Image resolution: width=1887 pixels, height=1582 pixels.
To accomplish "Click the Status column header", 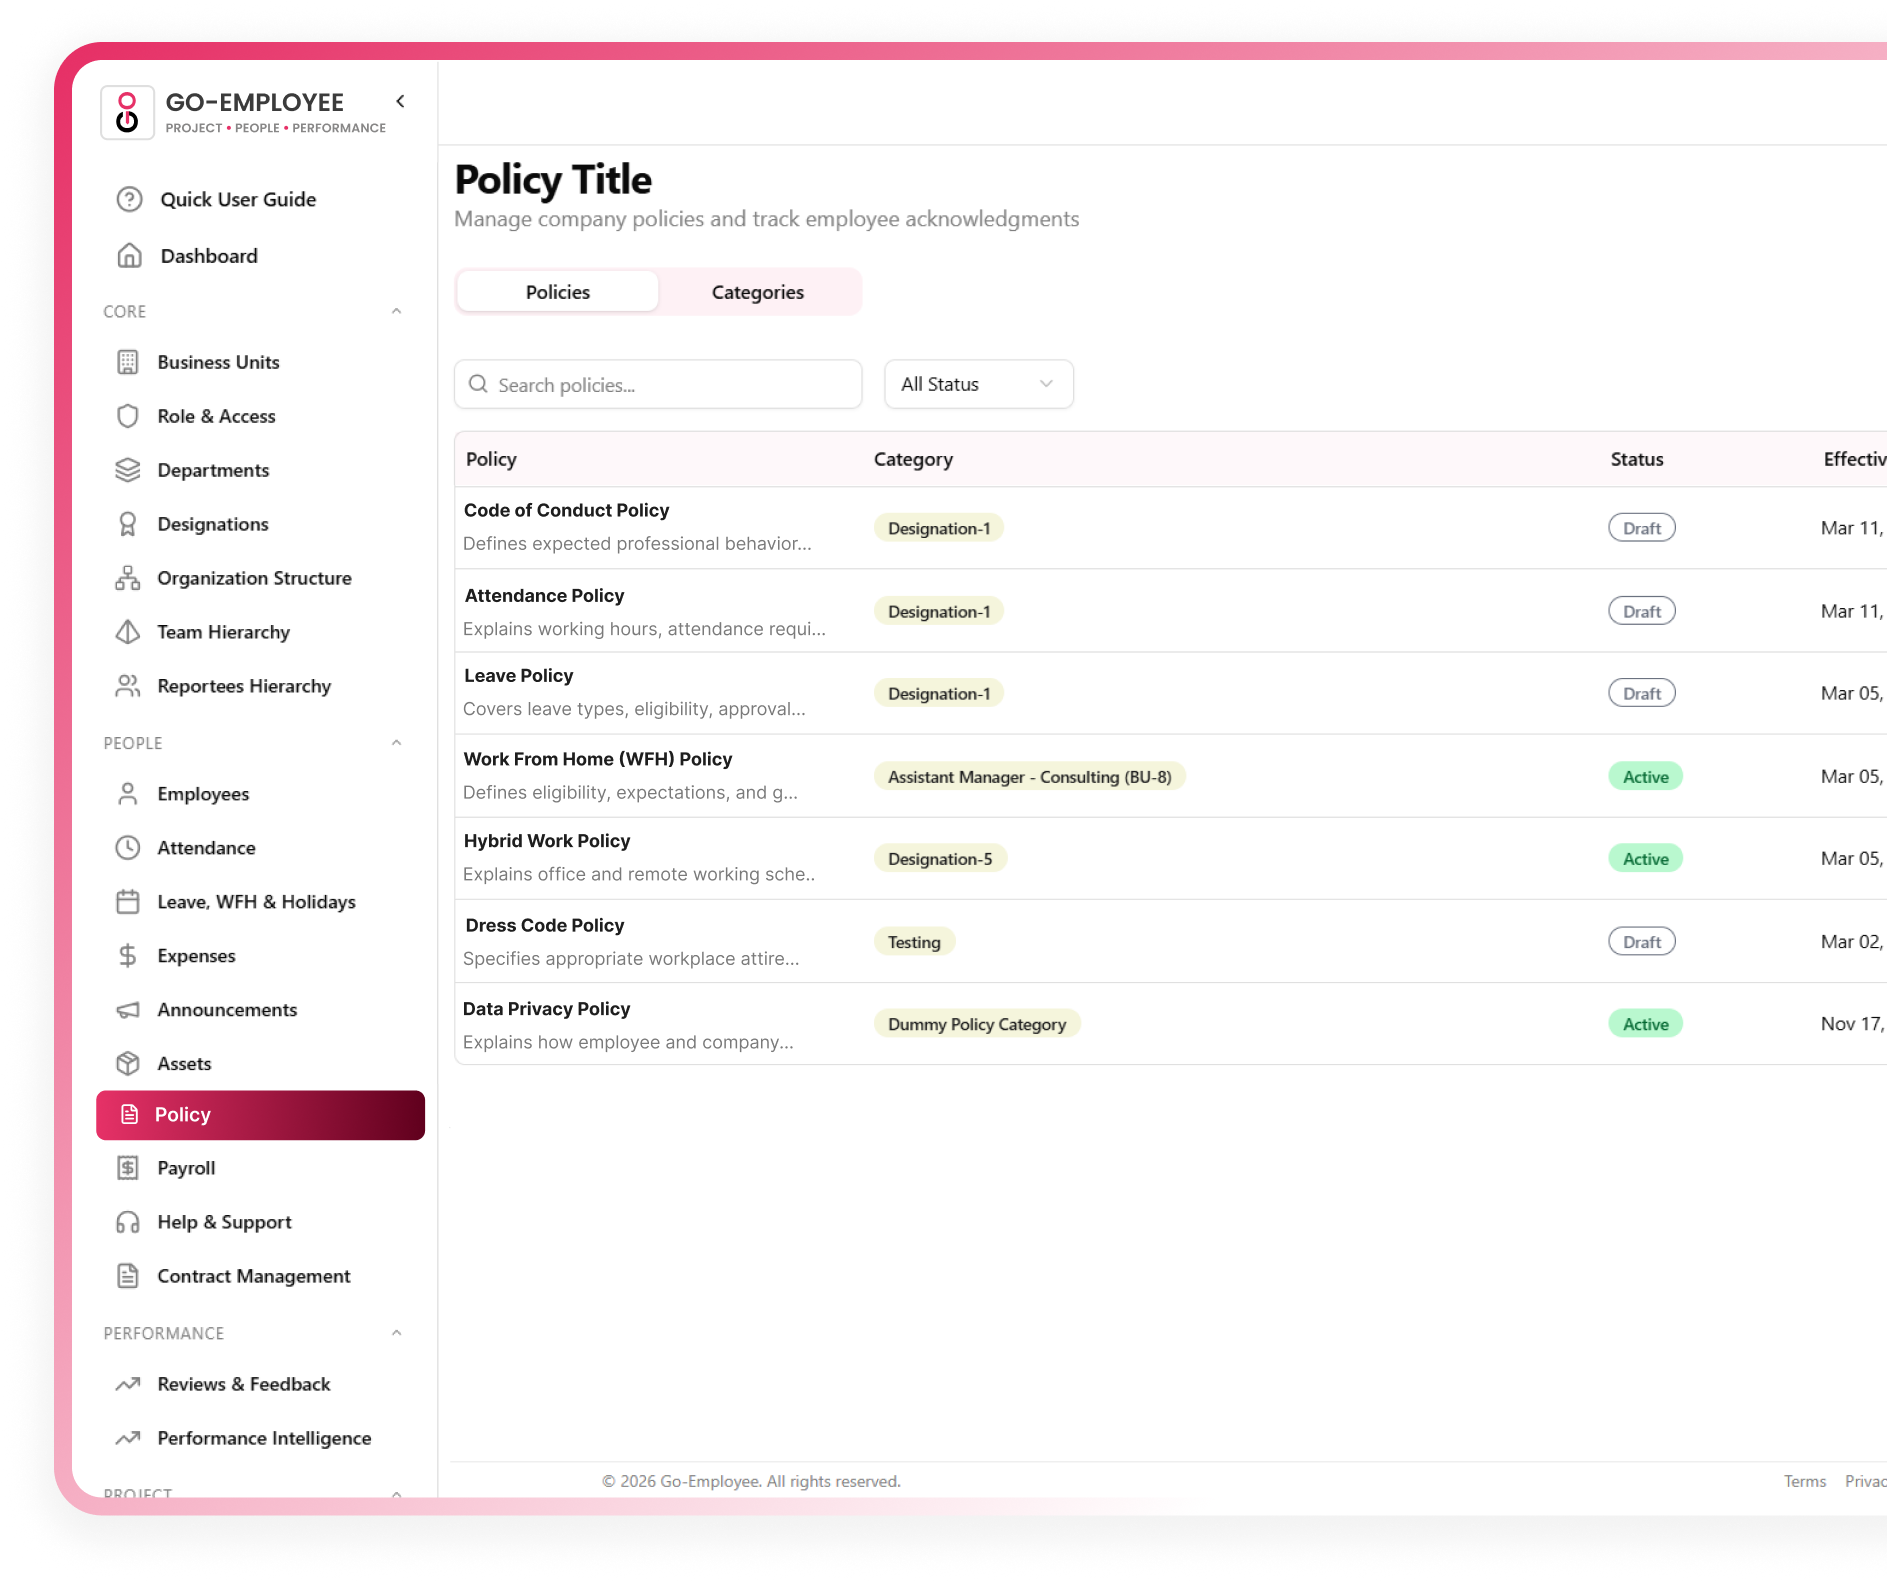I will (x=1637, y=459).
